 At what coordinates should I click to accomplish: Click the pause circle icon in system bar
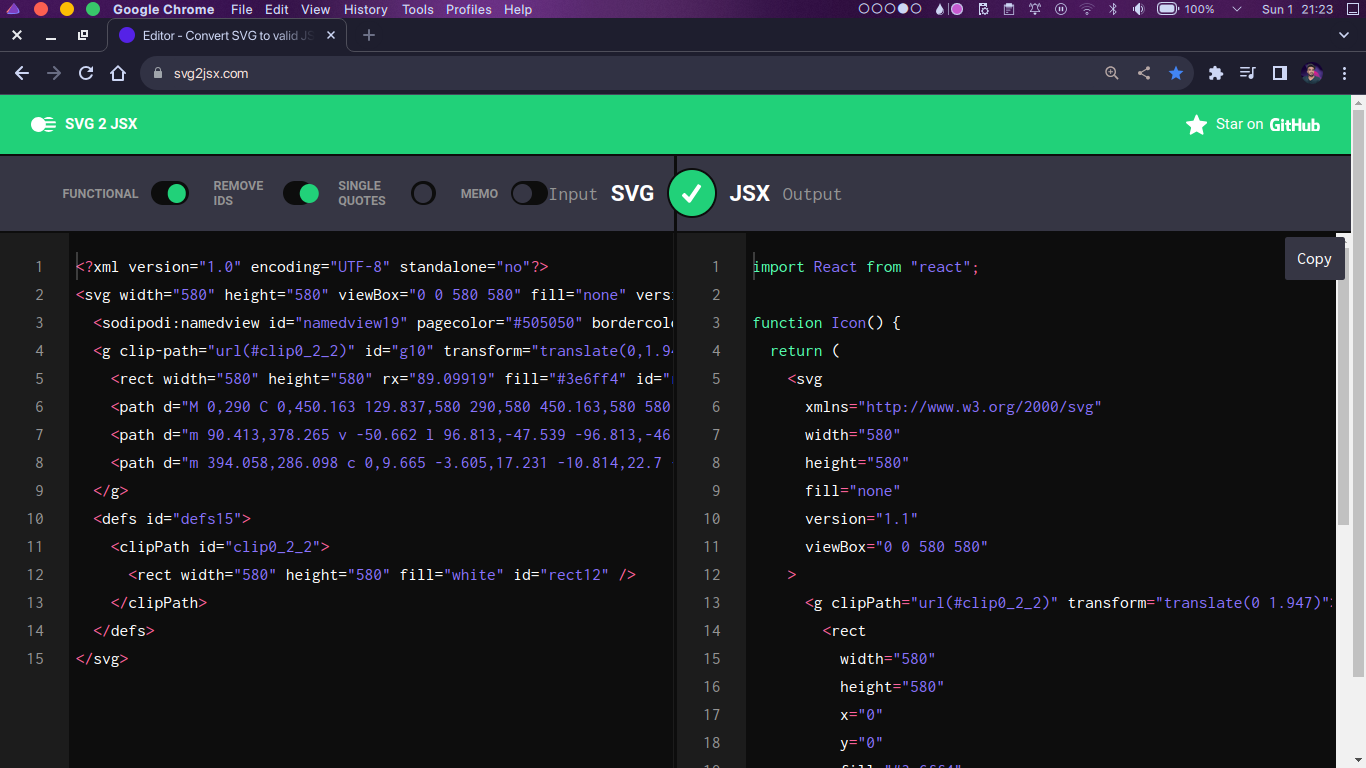(x=1061, y=9)
